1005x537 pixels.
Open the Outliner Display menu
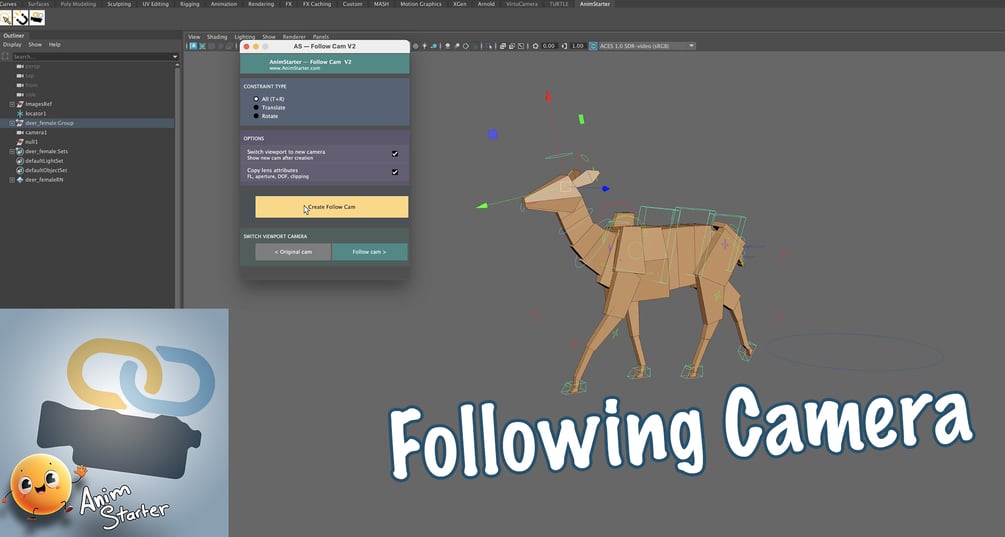[12, 45]
